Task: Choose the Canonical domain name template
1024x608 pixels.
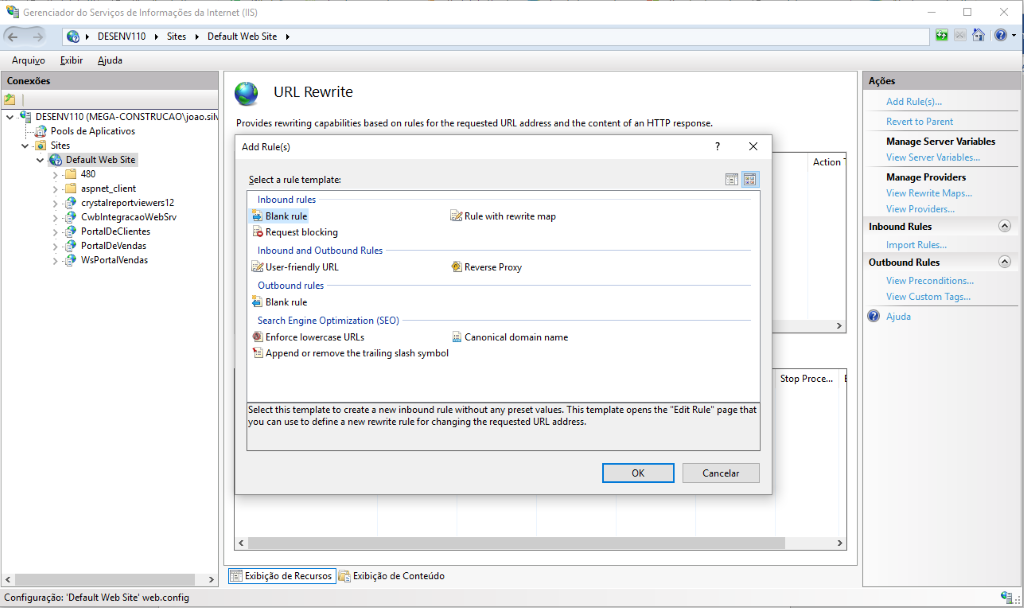Action: coord(515,337)
